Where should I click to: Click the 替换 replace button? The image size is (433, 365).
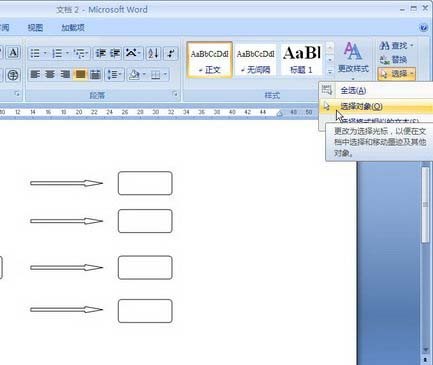tap(393, 60)
